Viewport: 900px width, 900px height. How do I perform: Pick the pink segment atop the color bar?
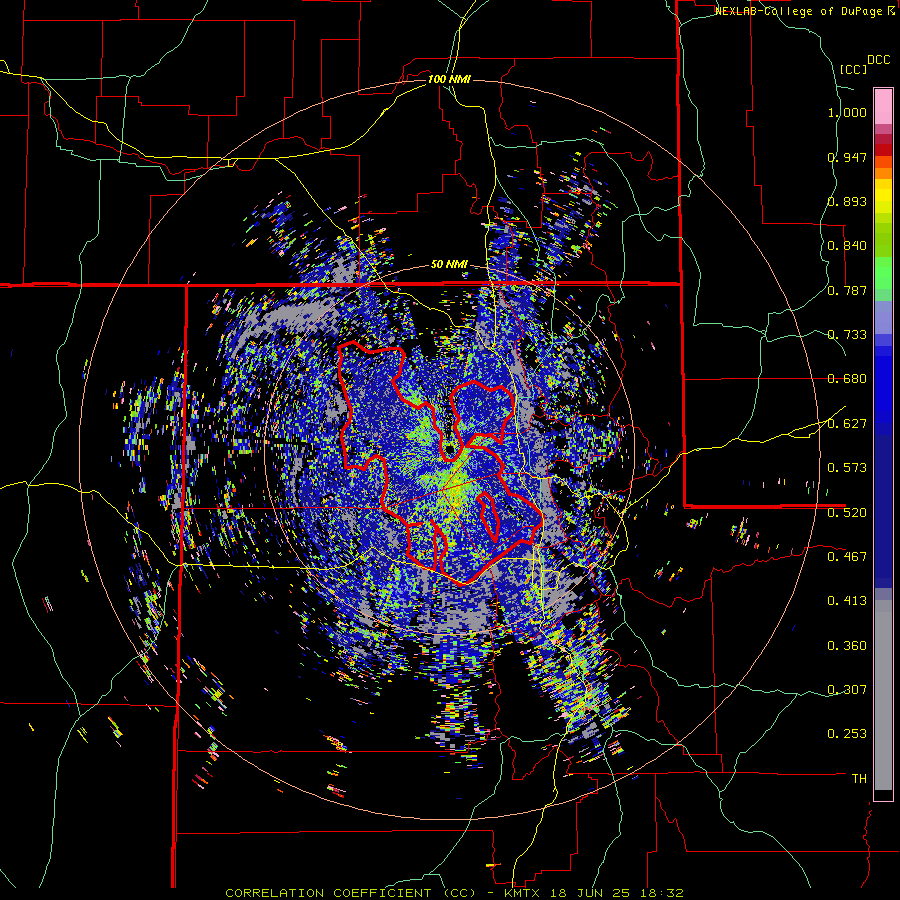click(x=883, y=106)
